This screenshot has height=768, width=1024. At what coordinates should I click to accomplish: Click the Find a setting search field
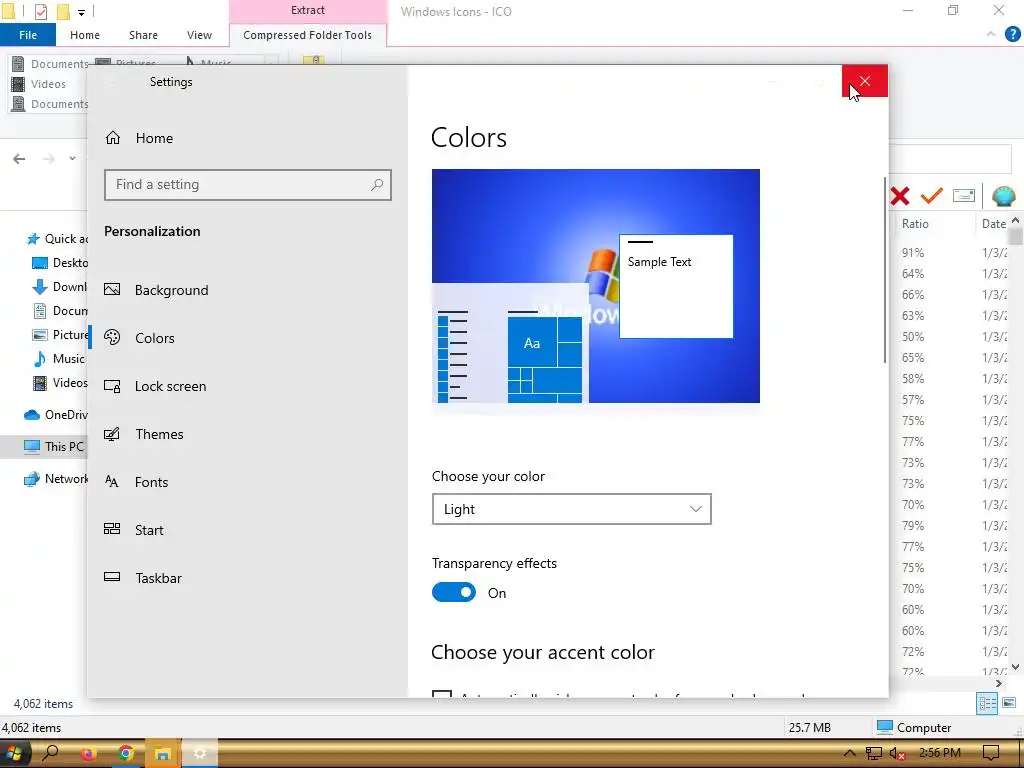248,185
